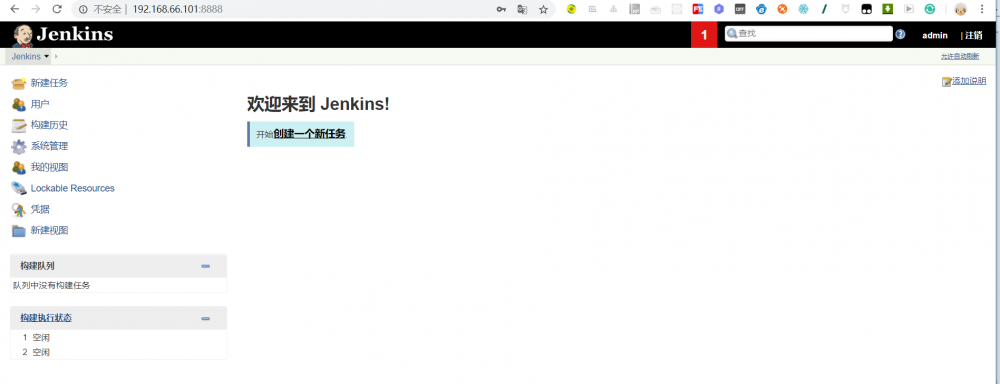This screenshot has width=1000, height=384.
Task: Click the 添加说明 edit note icon
Action: [x=946, y=82]
